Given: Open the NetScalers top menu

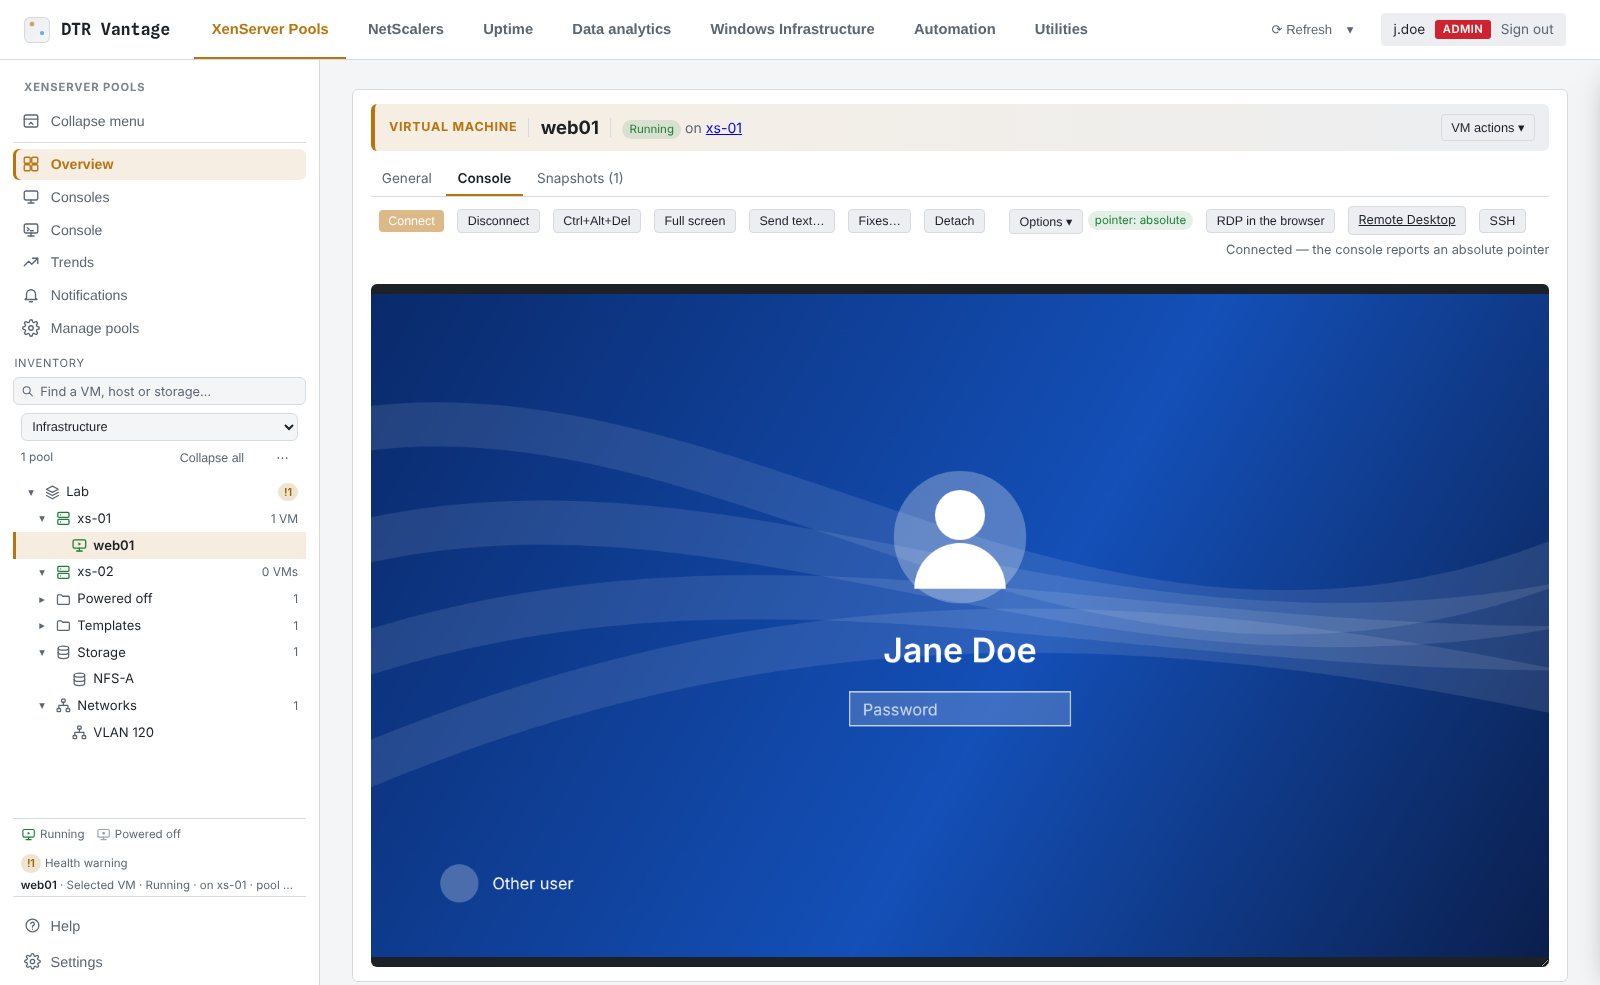Looking at the screenshot, I should pyautogui.click(x=405, y=29).
